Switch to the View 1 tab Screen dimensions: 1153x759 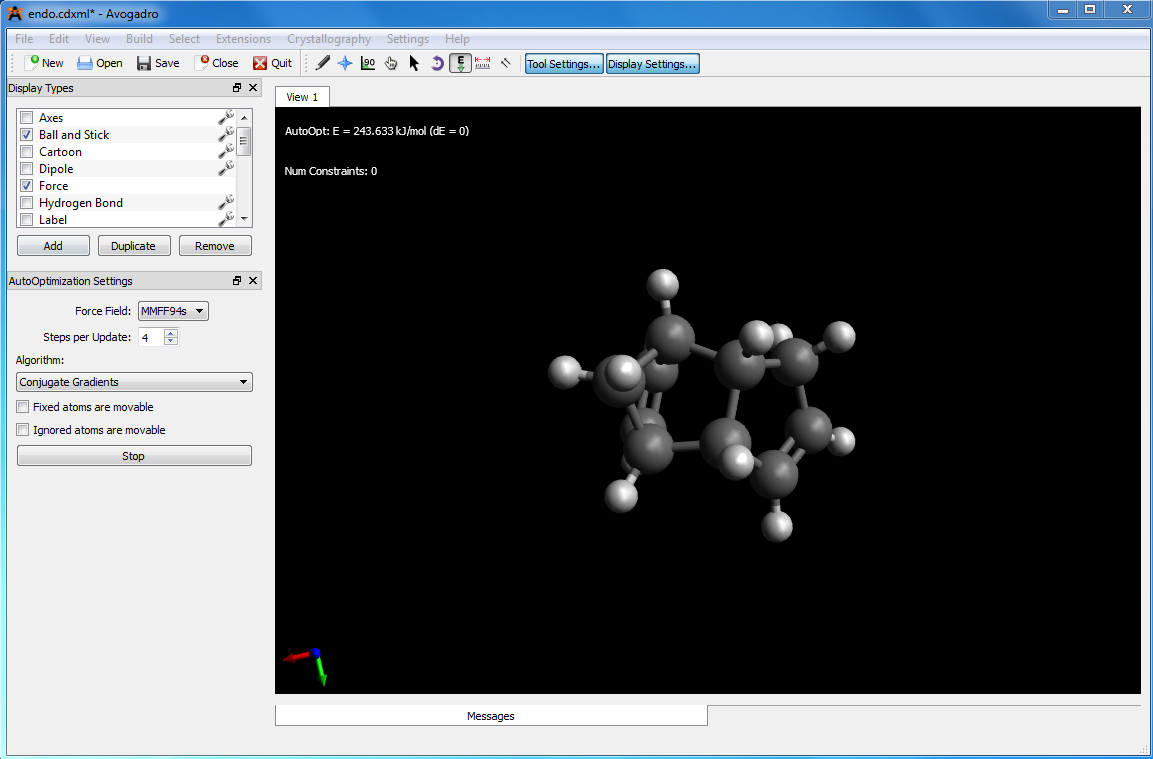[302, 97]
